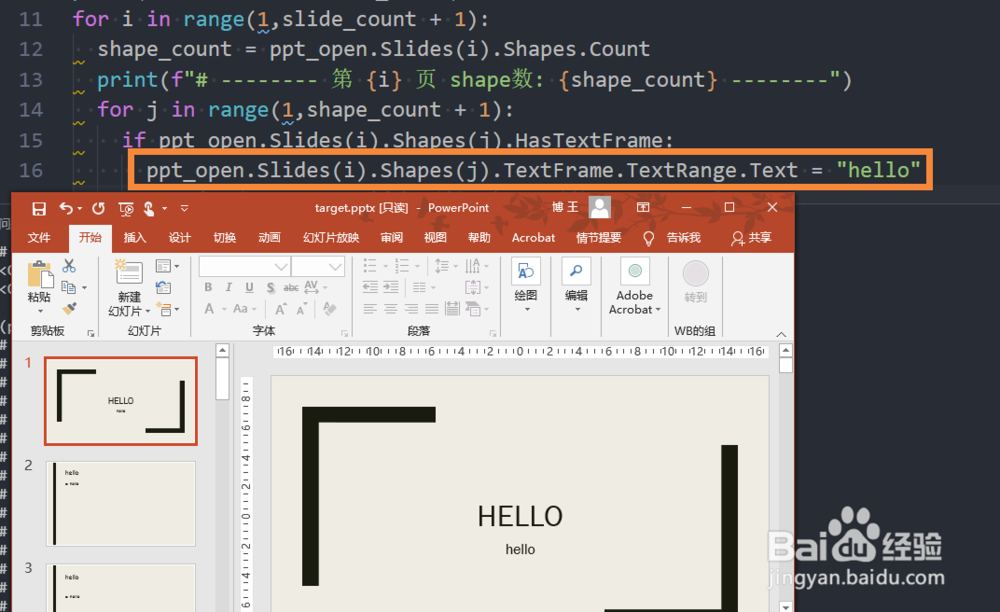Open the 绘图 Drawing tools group

coord(526,284)
